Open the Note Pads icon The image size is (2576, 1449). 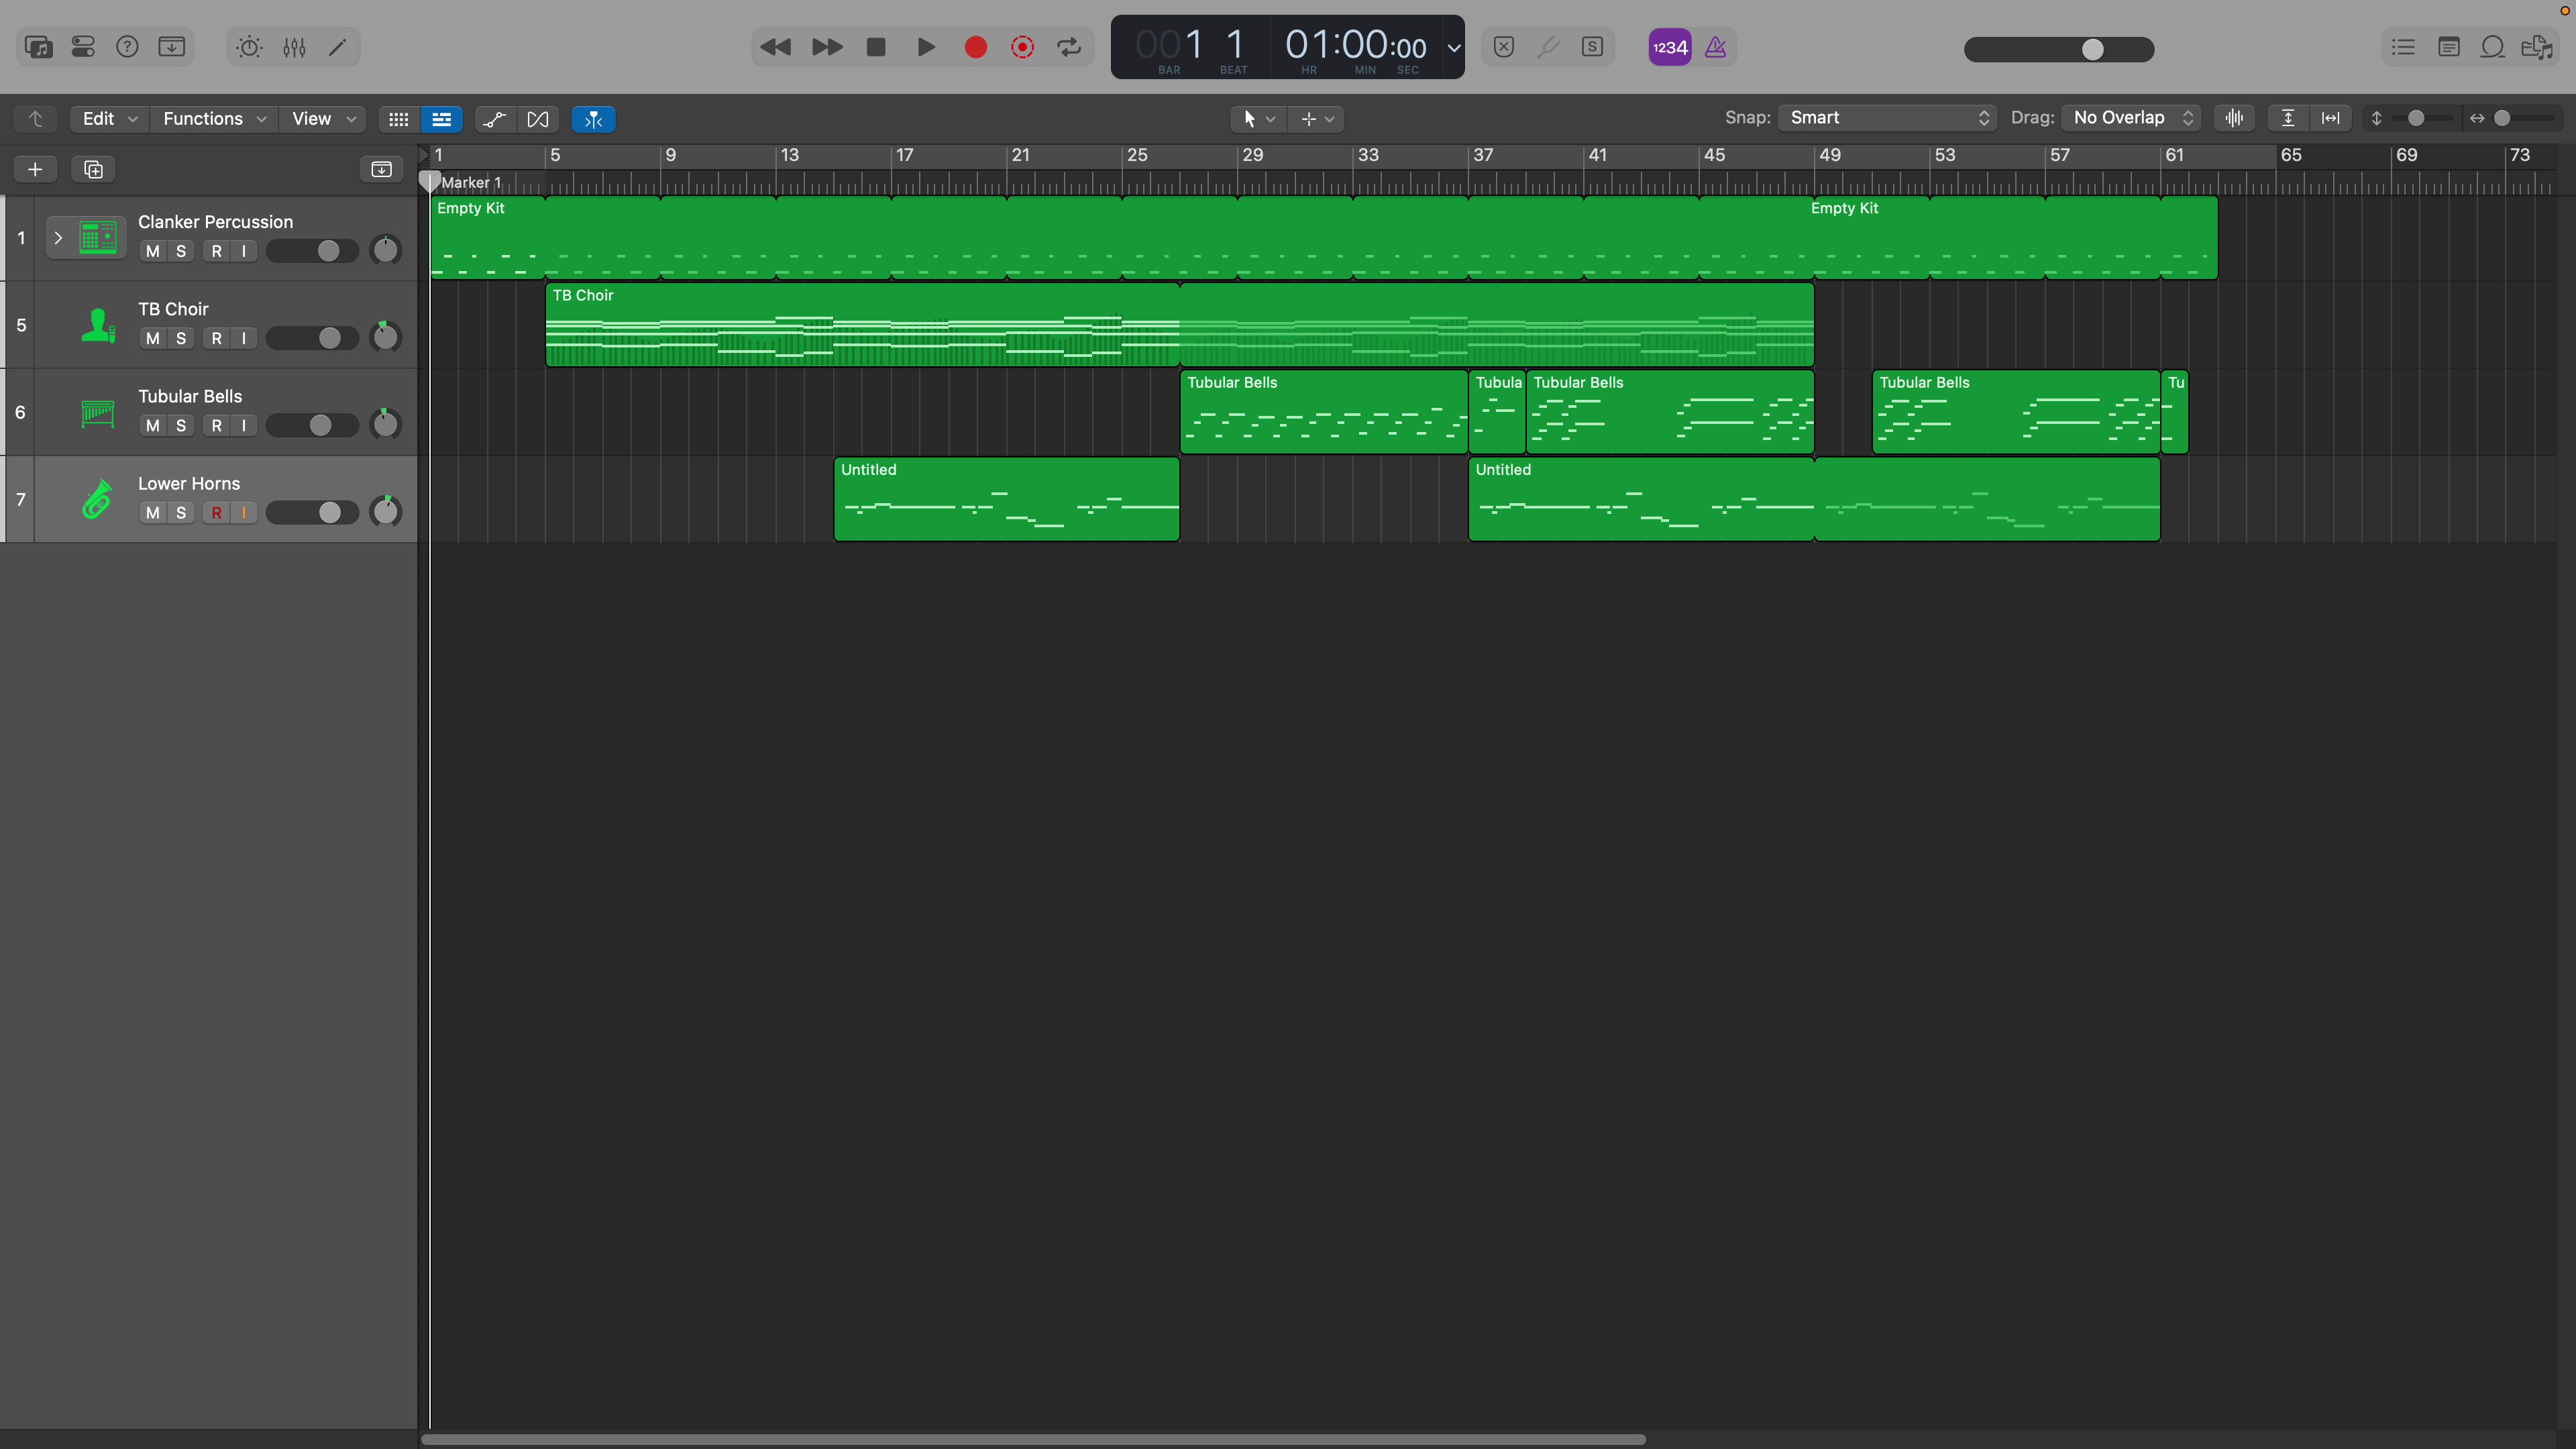point(2449,47)
